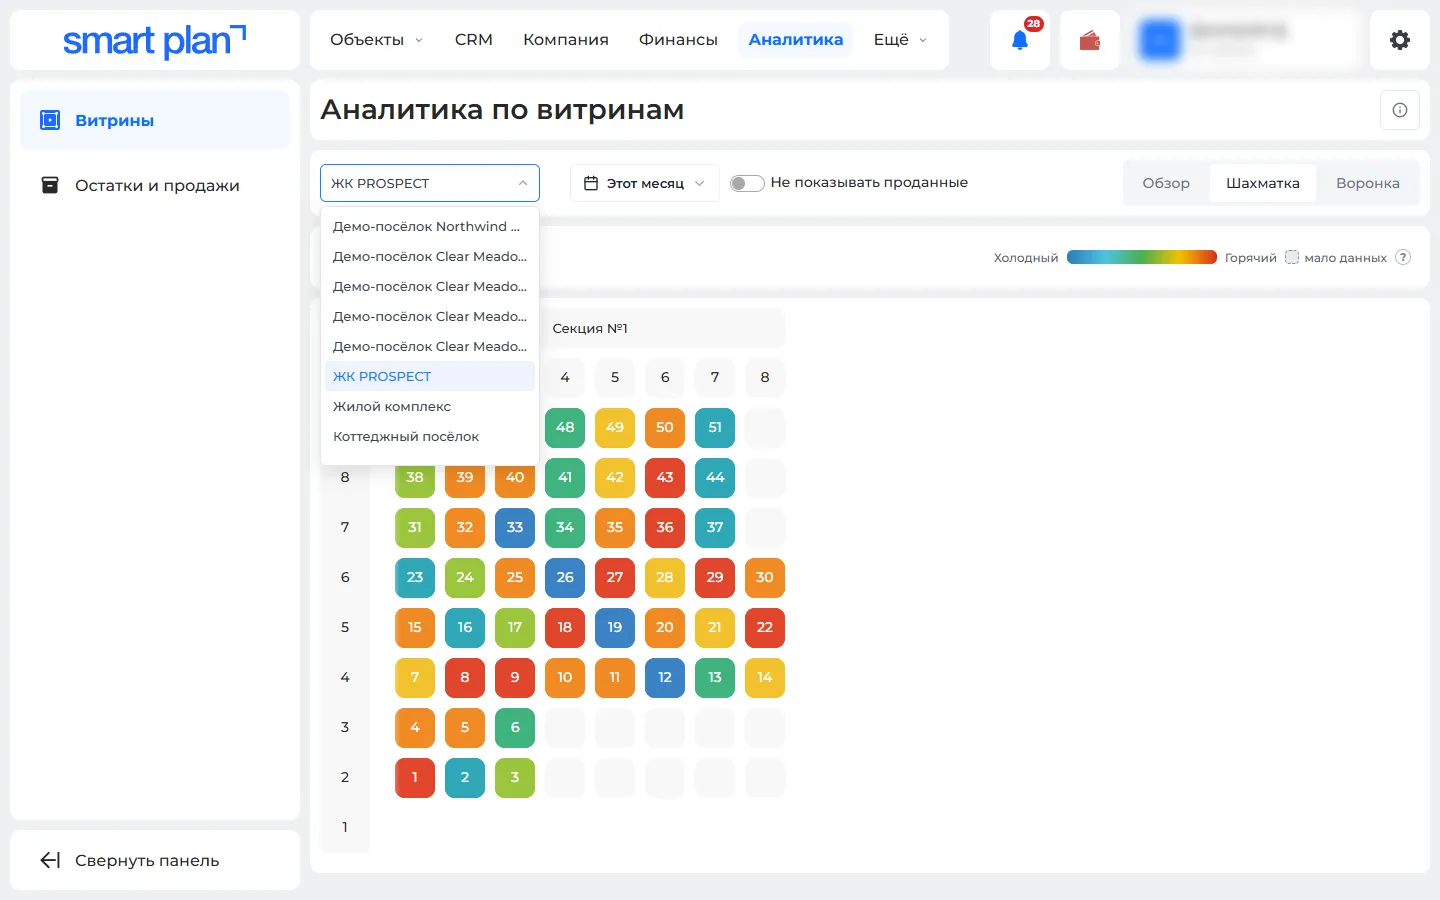Select apartment cell 30
The height and width of the screenshot is (900, 1440).
pyautogui.click(x=765, y=577)
